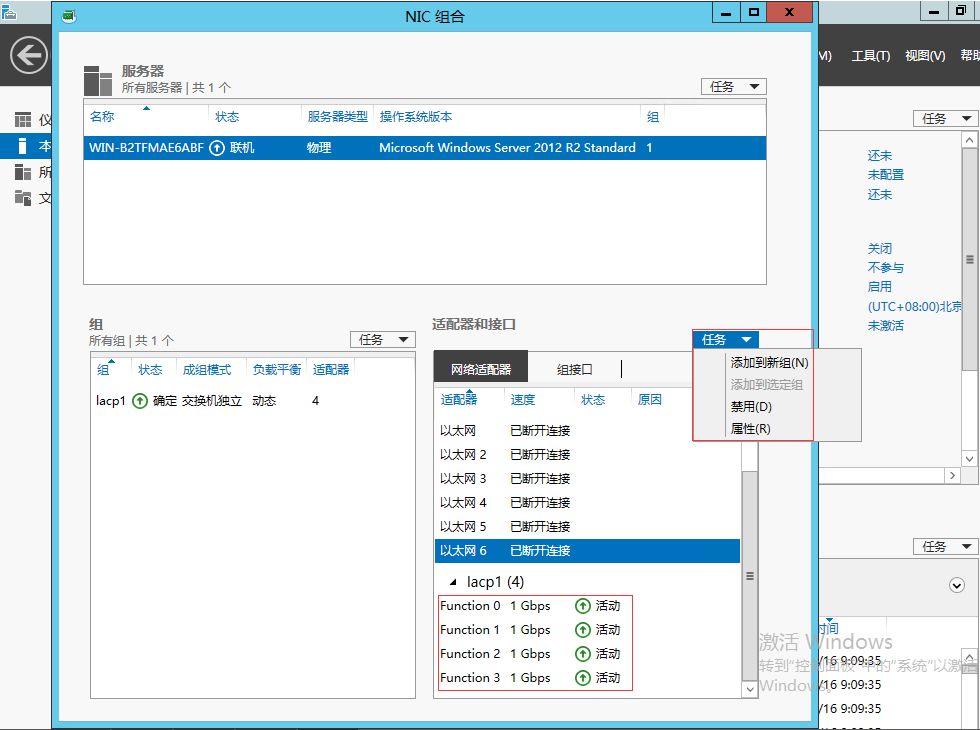
Task: Close the open 任务 dropdown for 适配器和接口
Action: click(726, 339)
